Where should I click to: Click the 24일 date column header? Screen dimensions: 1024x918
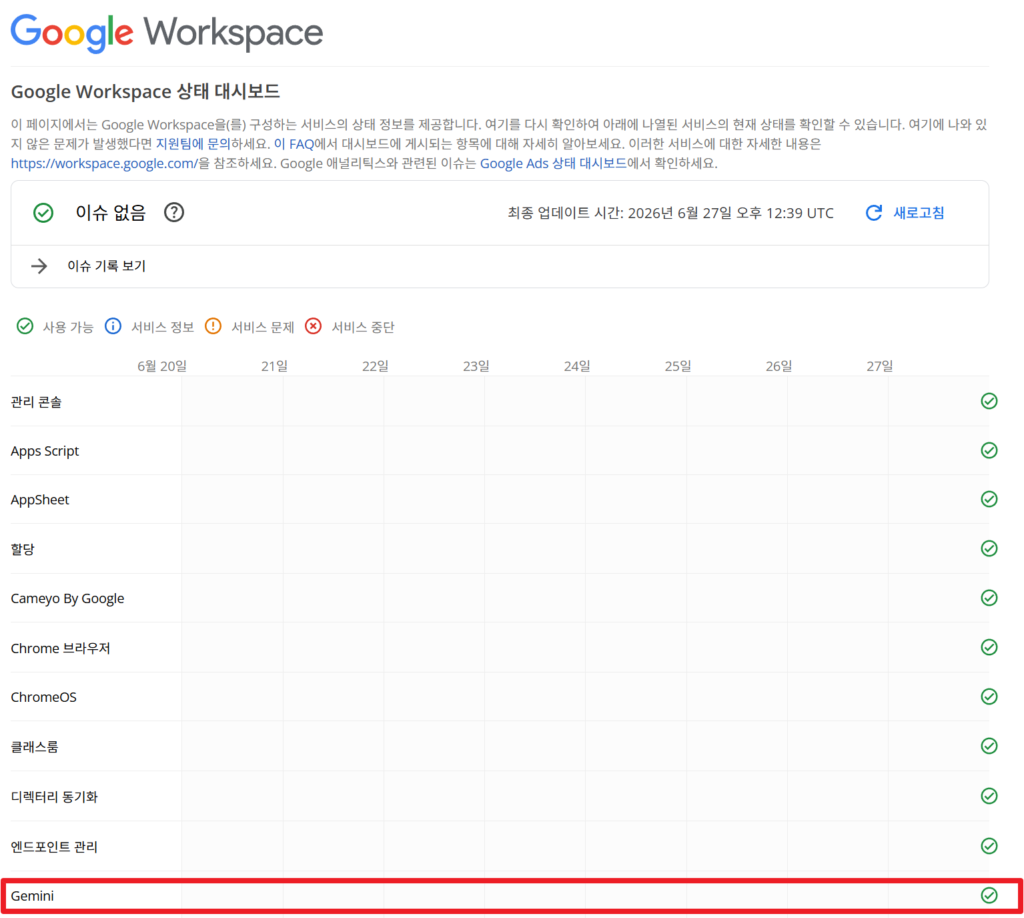577,366
